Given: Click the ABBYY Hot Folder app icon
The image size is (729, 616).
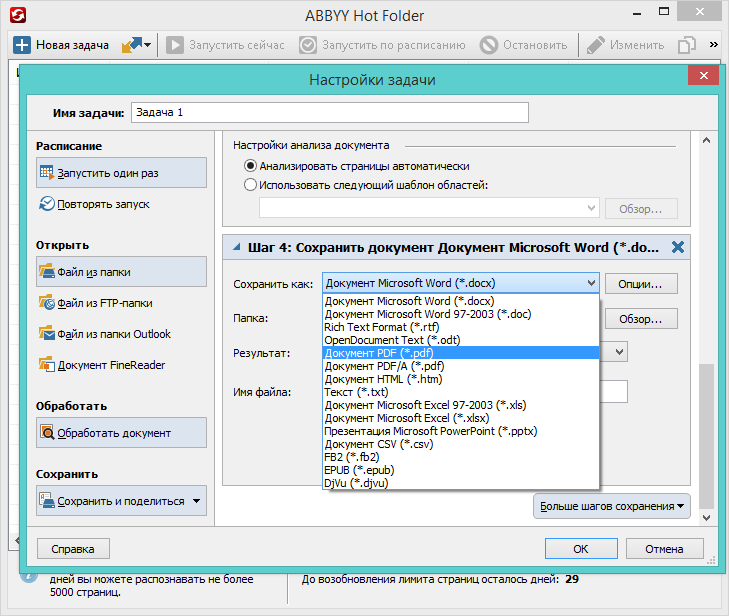Looking at the screenshot, I should [18, 15].
